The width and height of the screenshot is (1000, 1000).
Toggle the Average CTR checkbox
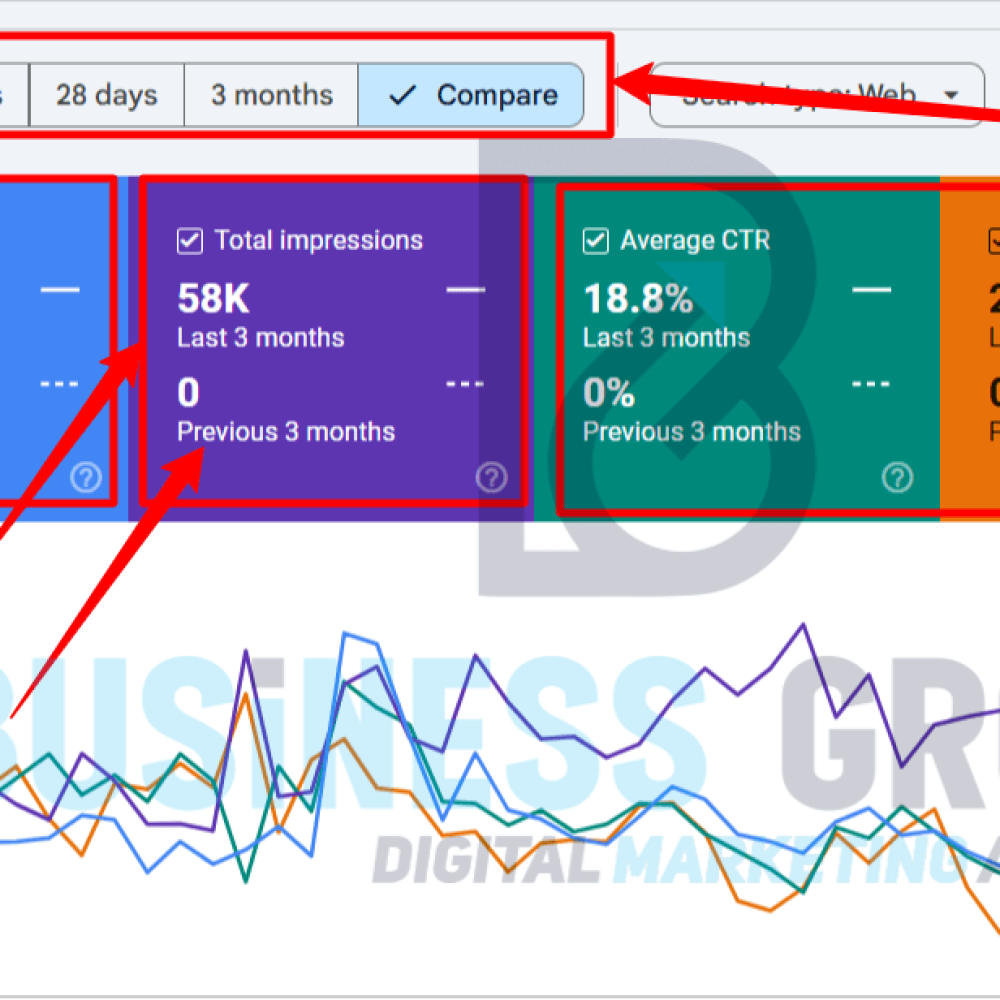pyautogui.click(x=596, y=241)
